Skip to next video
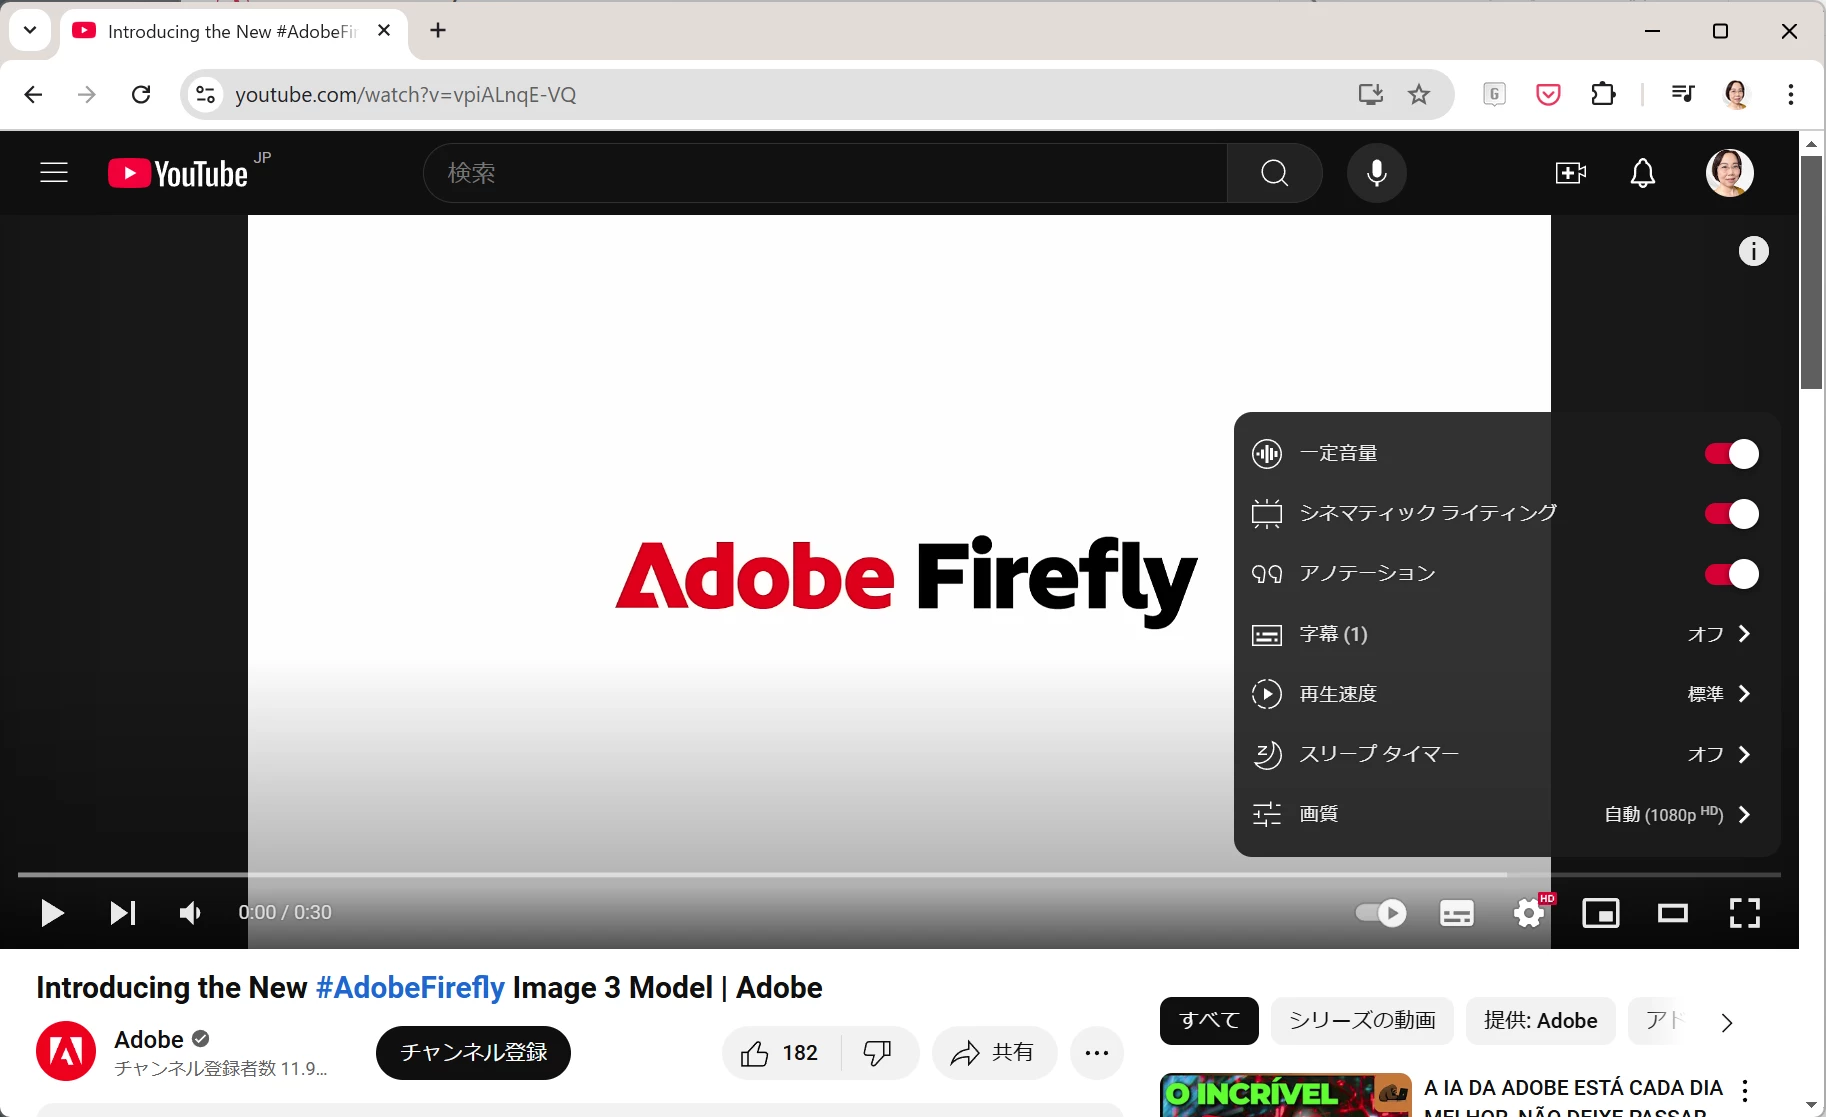This screenshot has height=1117, width=1826. coord(122,913)
